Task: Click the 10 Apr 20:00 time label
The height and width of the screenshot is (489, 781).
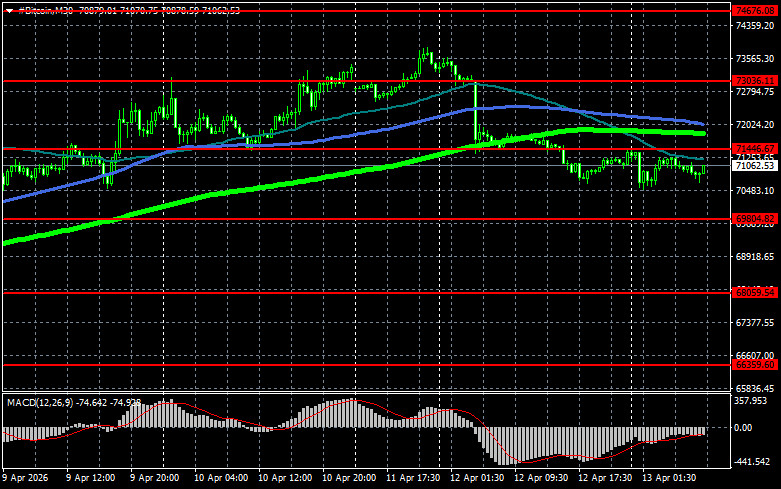Action: coord(349,478)
